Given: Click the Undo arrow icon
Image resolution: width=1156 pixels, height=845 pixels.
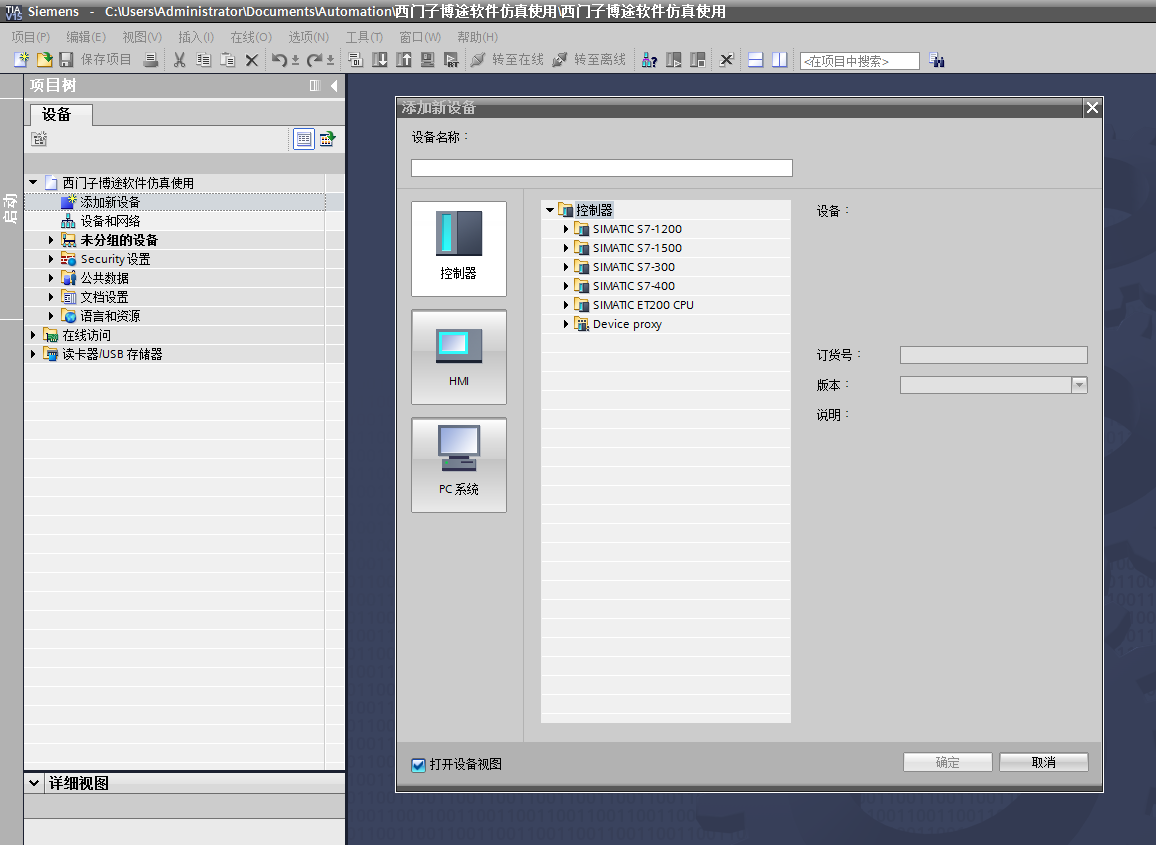Looking at the screenshot, I should (279, 60).
